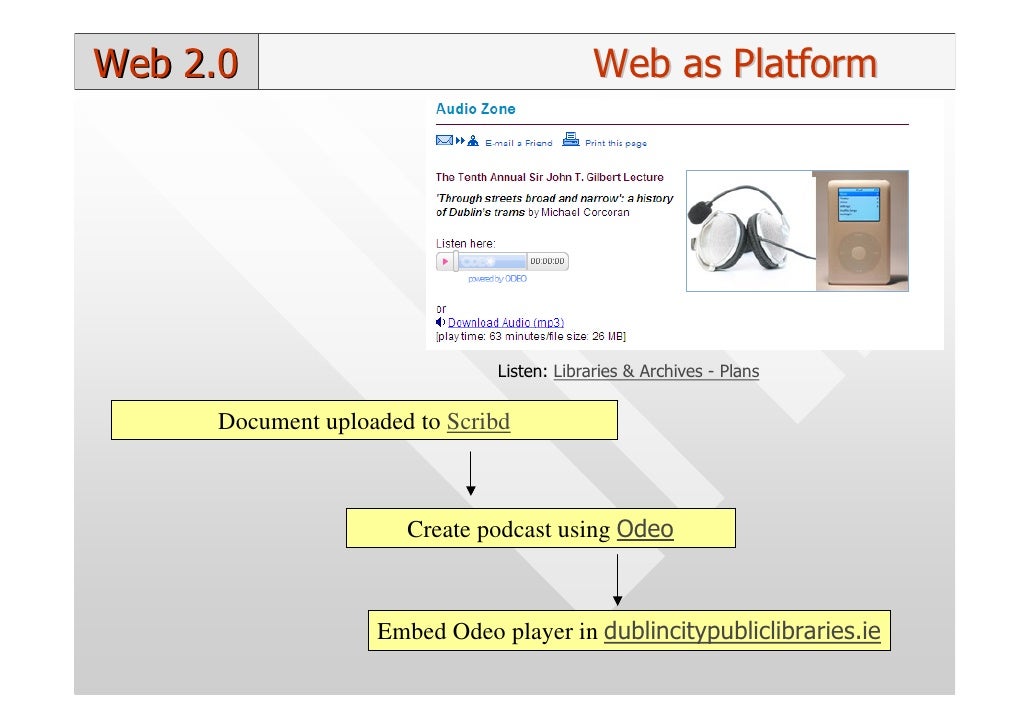Click the Web as Platform title

(735, 63)
